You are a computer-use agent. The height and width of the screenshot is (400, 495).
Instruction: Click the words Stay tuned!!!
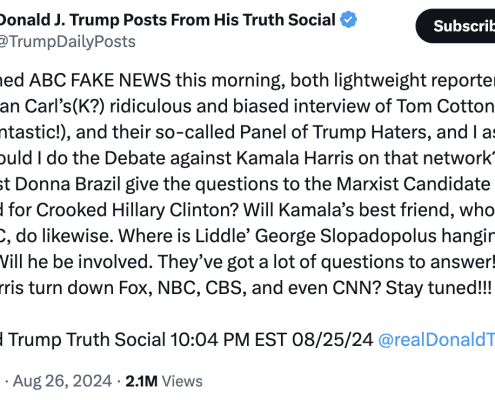[439, 288]
